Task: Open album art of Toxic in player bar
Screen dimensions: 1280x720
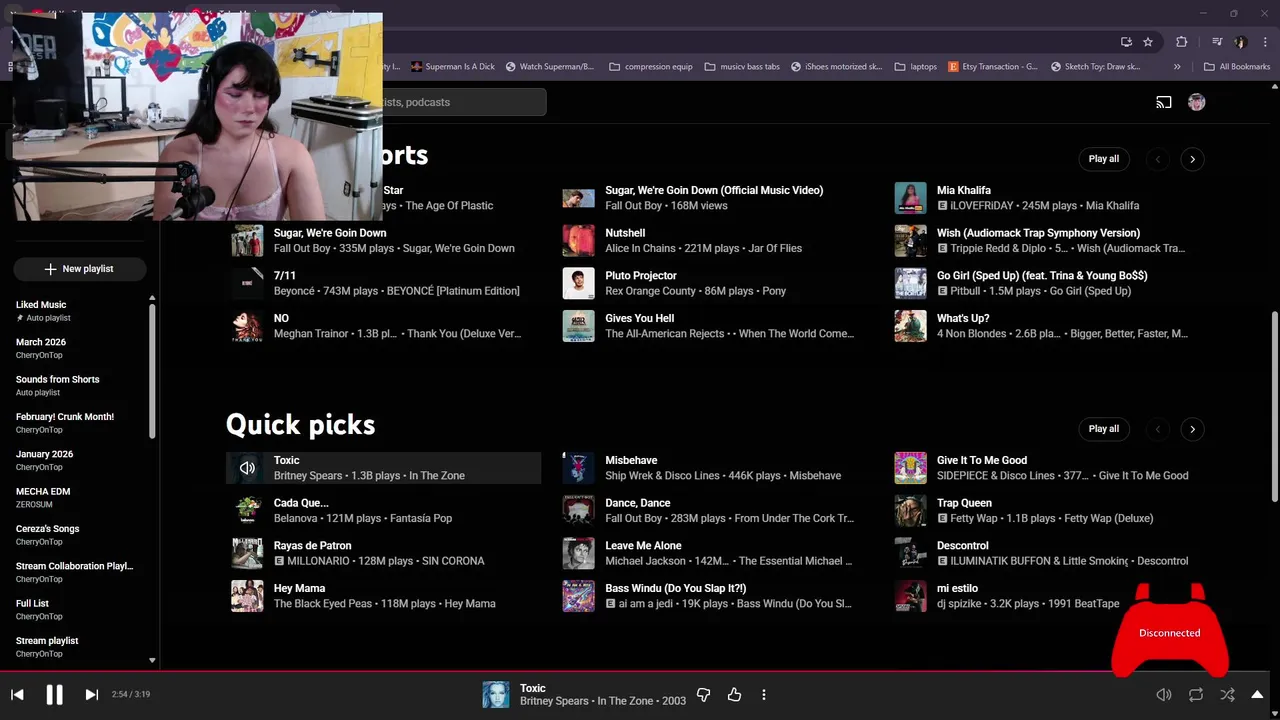Action: click(496, 694)
